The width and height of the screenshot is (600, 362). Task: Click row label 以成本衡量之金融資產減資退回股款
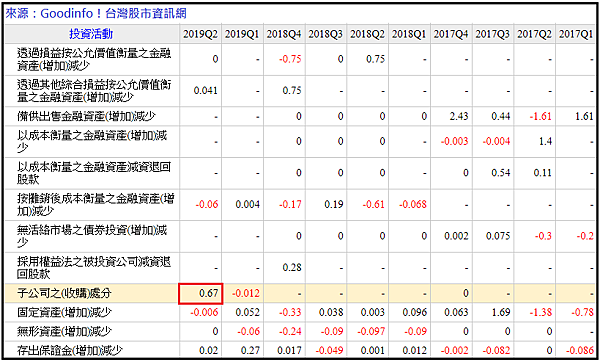(94, 173)
